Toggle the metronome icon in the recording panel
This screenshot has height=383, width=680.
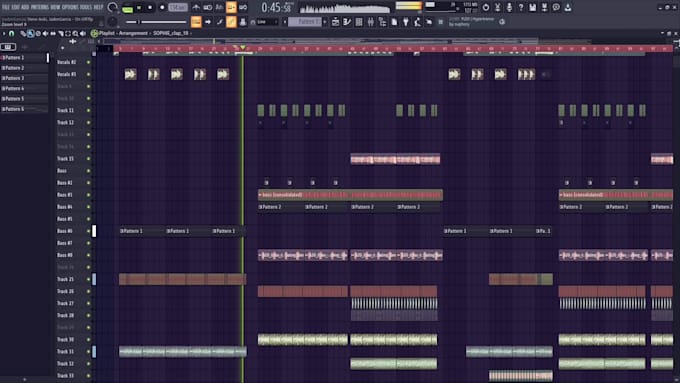[196, 7]
